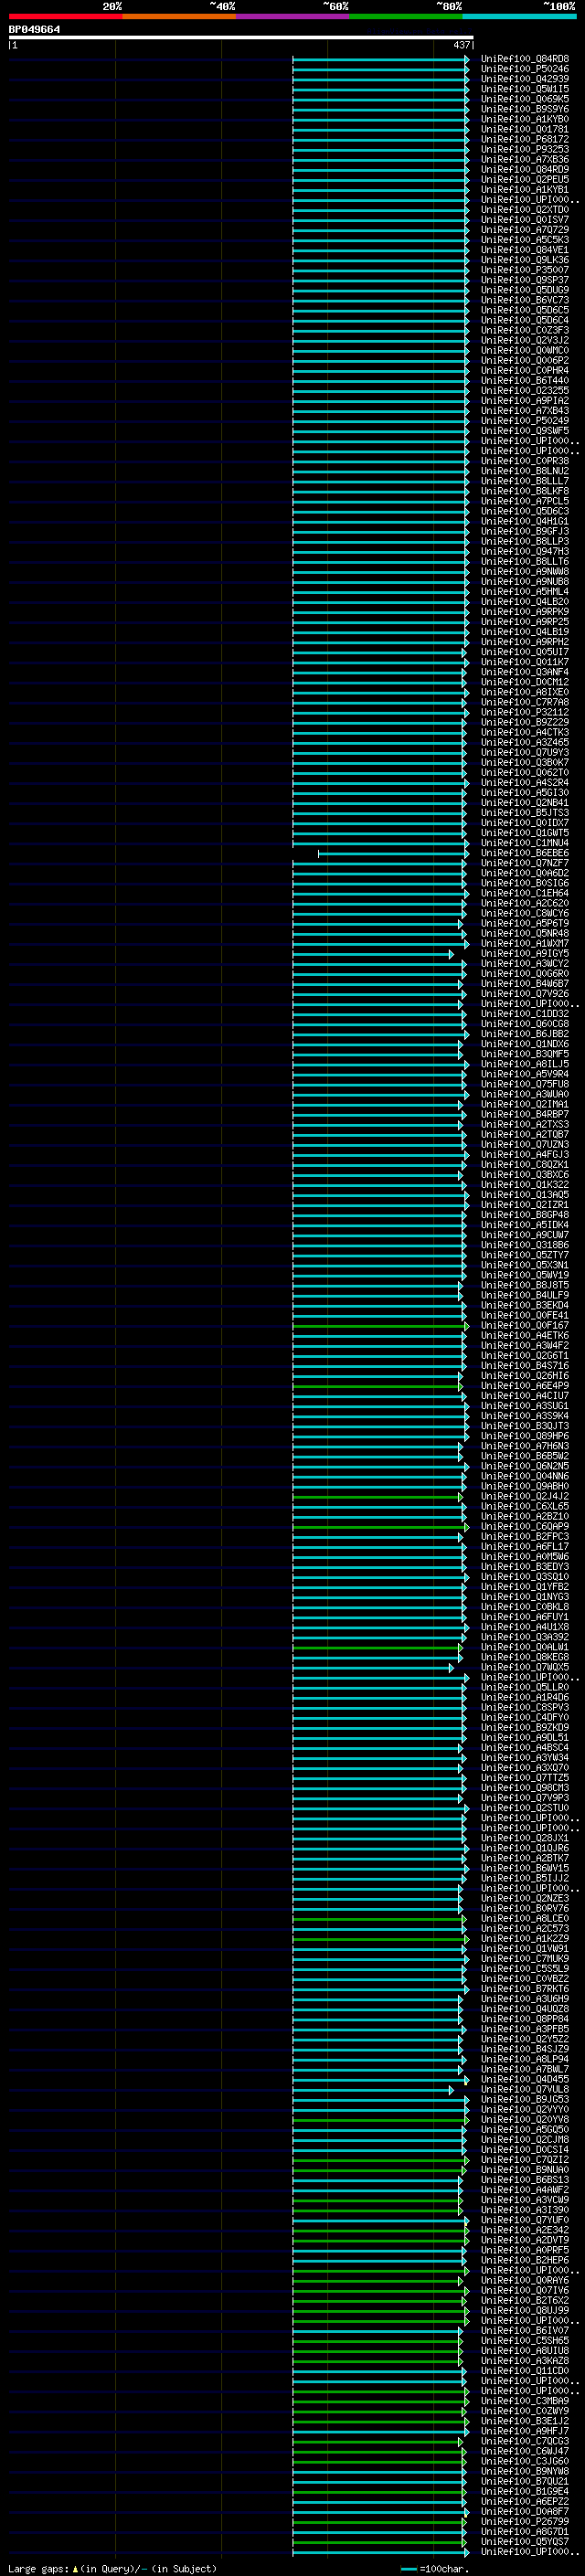Screen dimensions: 585x2576
Task: Open hit UniRef100_A1KYB0
Action: (525, 119)
